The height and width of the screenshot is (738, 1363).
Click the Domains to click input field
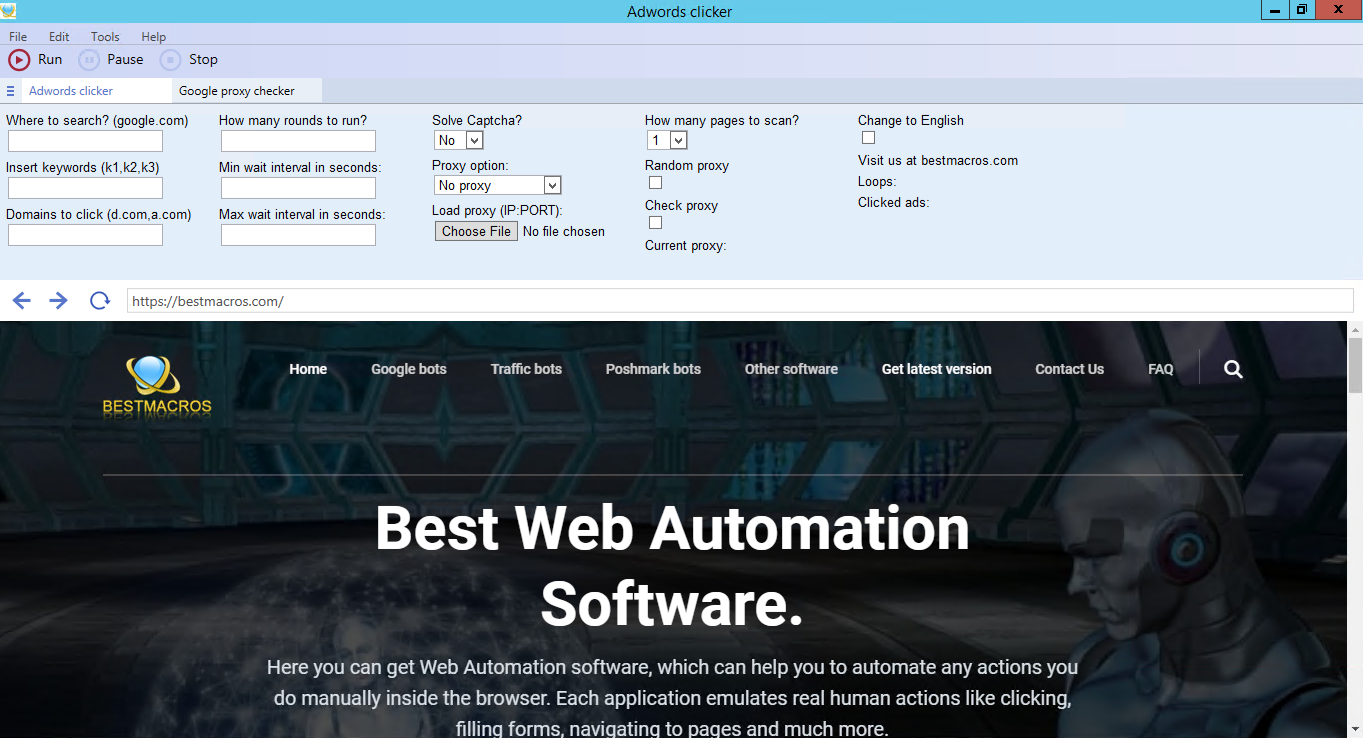tap(85, 235)
